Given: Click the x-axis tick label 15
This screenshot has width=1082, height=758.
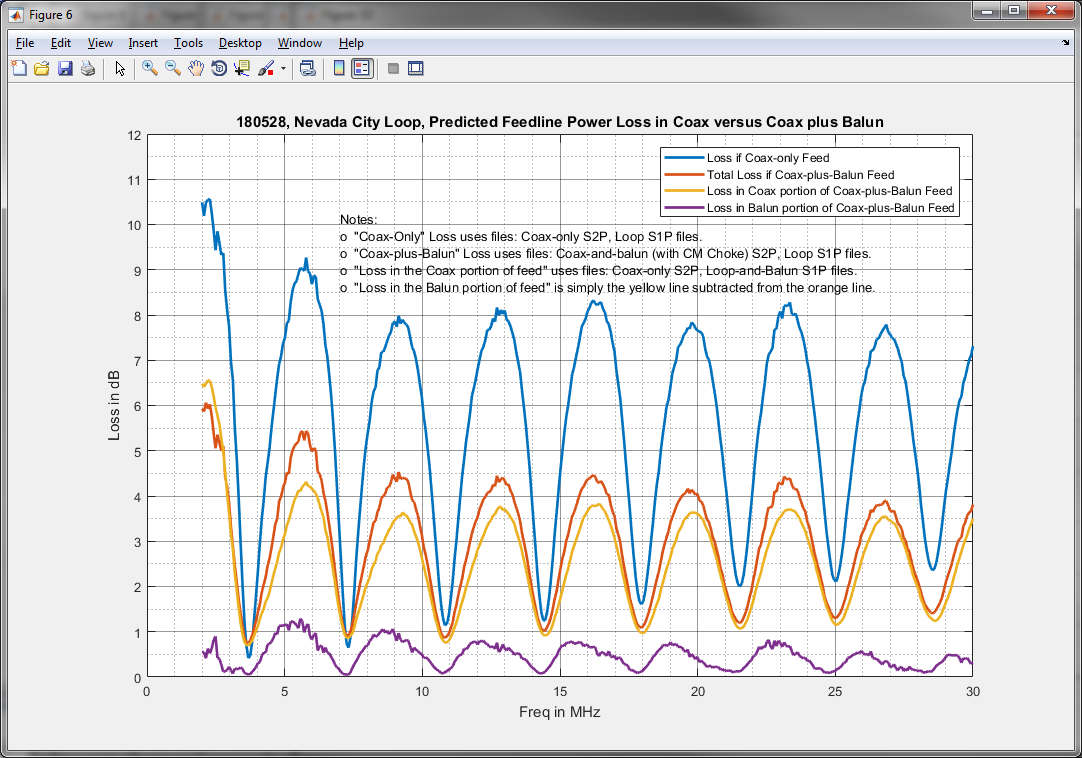Looking at the screenshot, I should point(560,691).
